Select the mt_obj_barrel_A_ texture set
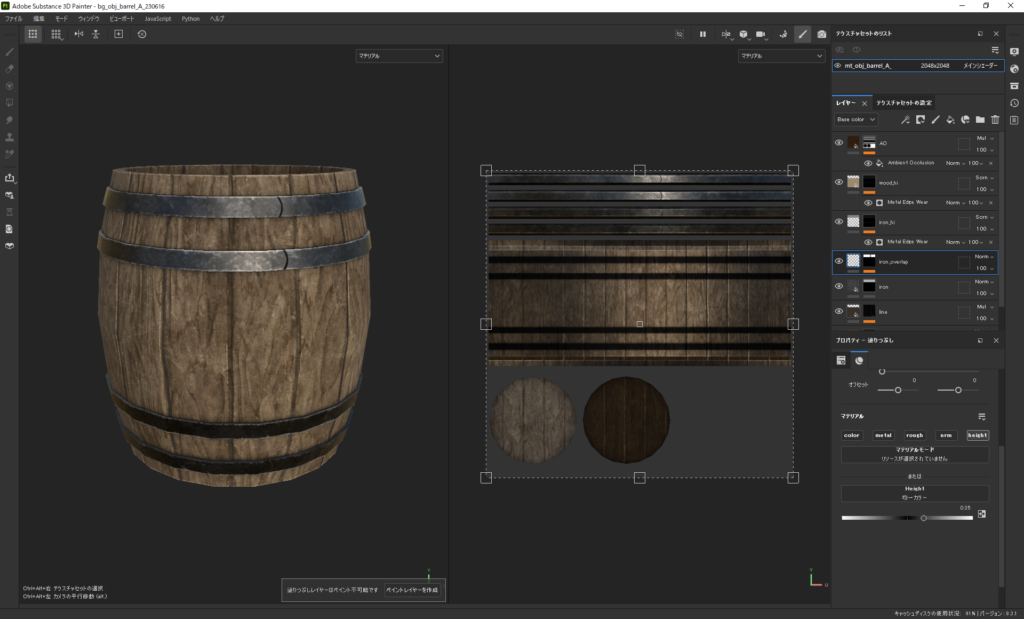This screenshot has height=619, width=1024. tap(867, 65)
